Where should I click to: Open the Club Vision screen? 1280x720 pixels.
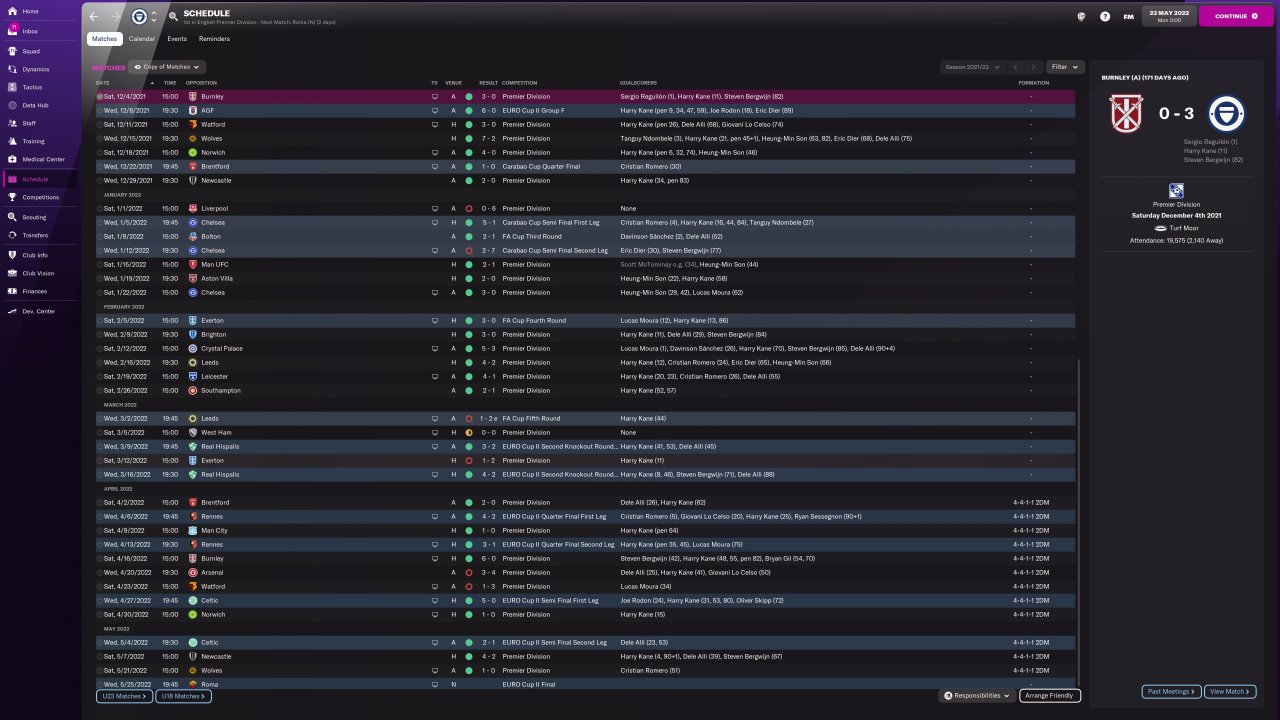coord(40,273)
